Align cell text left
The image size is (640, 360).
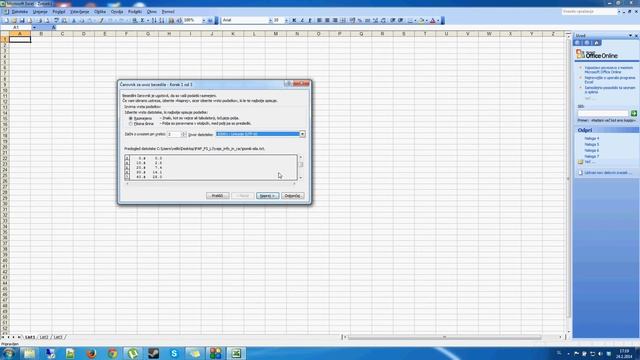click(x=319, y=20)
